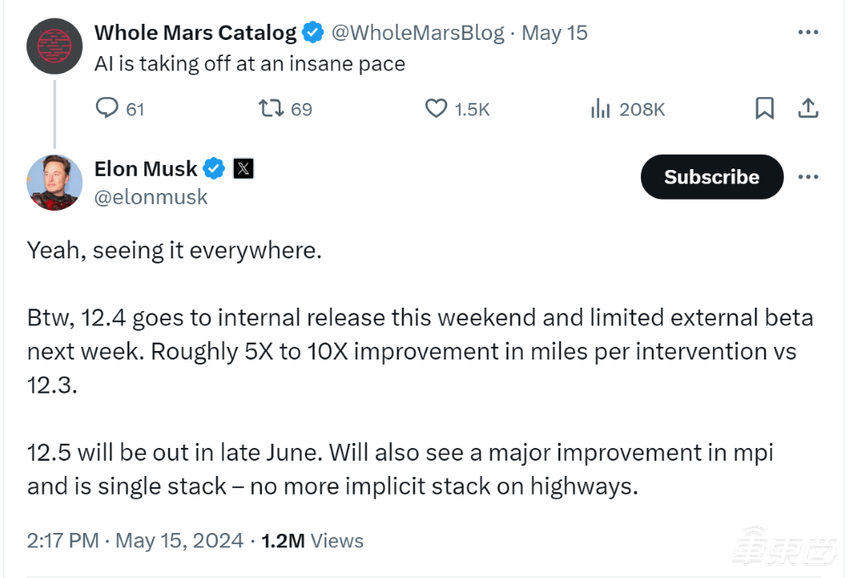This screenshot has height=578, width=850.
Task: Click Elon Musk display name
Action: 146,168
